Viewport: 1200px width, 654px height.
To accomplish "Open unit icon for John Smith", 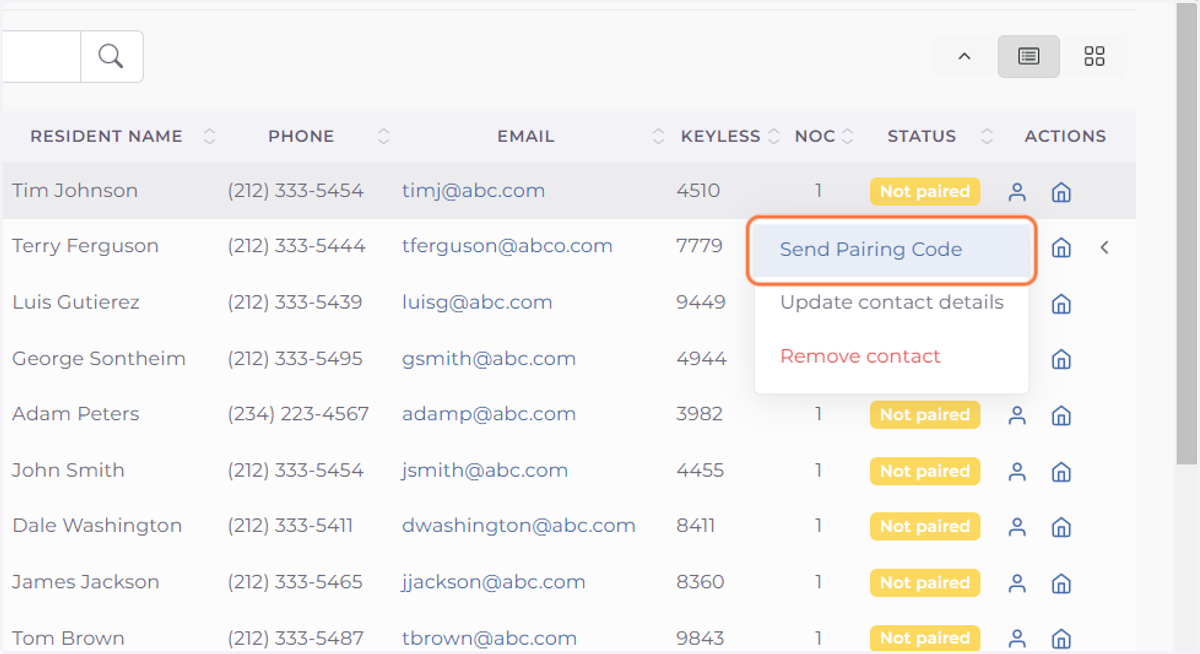I will pos(1062,471).
